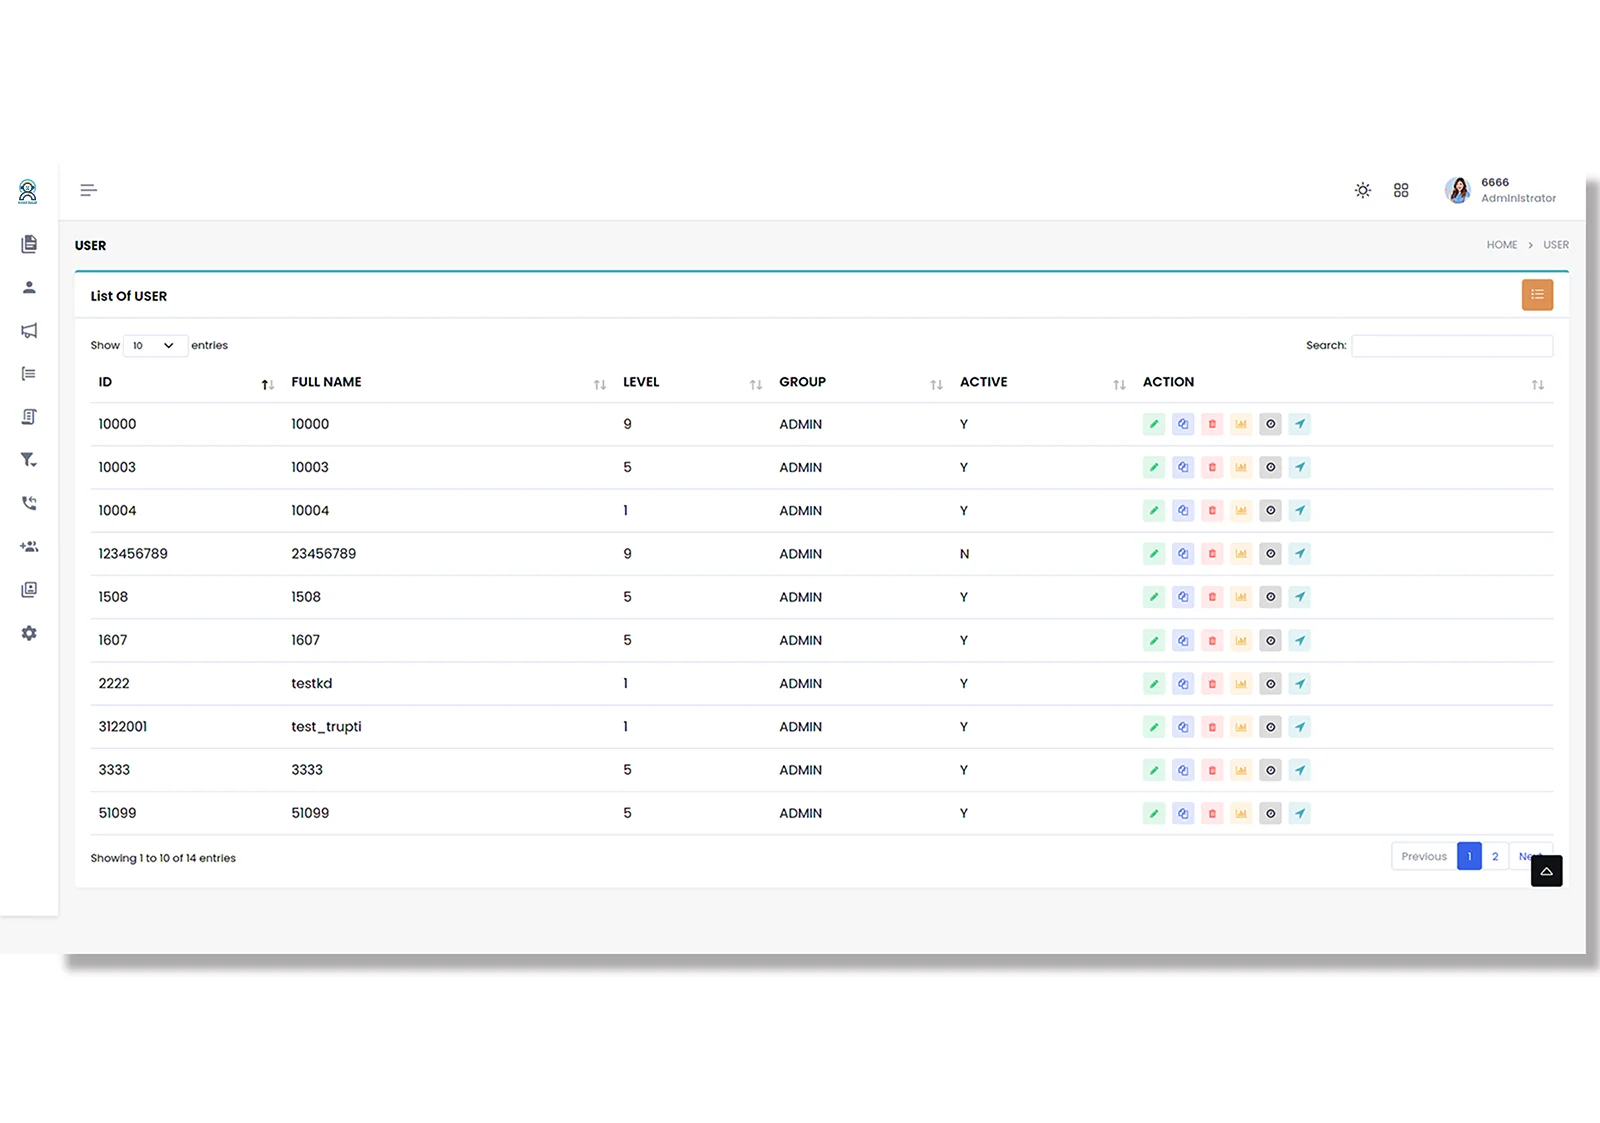Toggle the light/dark theme sun icon

[1362, 190]
